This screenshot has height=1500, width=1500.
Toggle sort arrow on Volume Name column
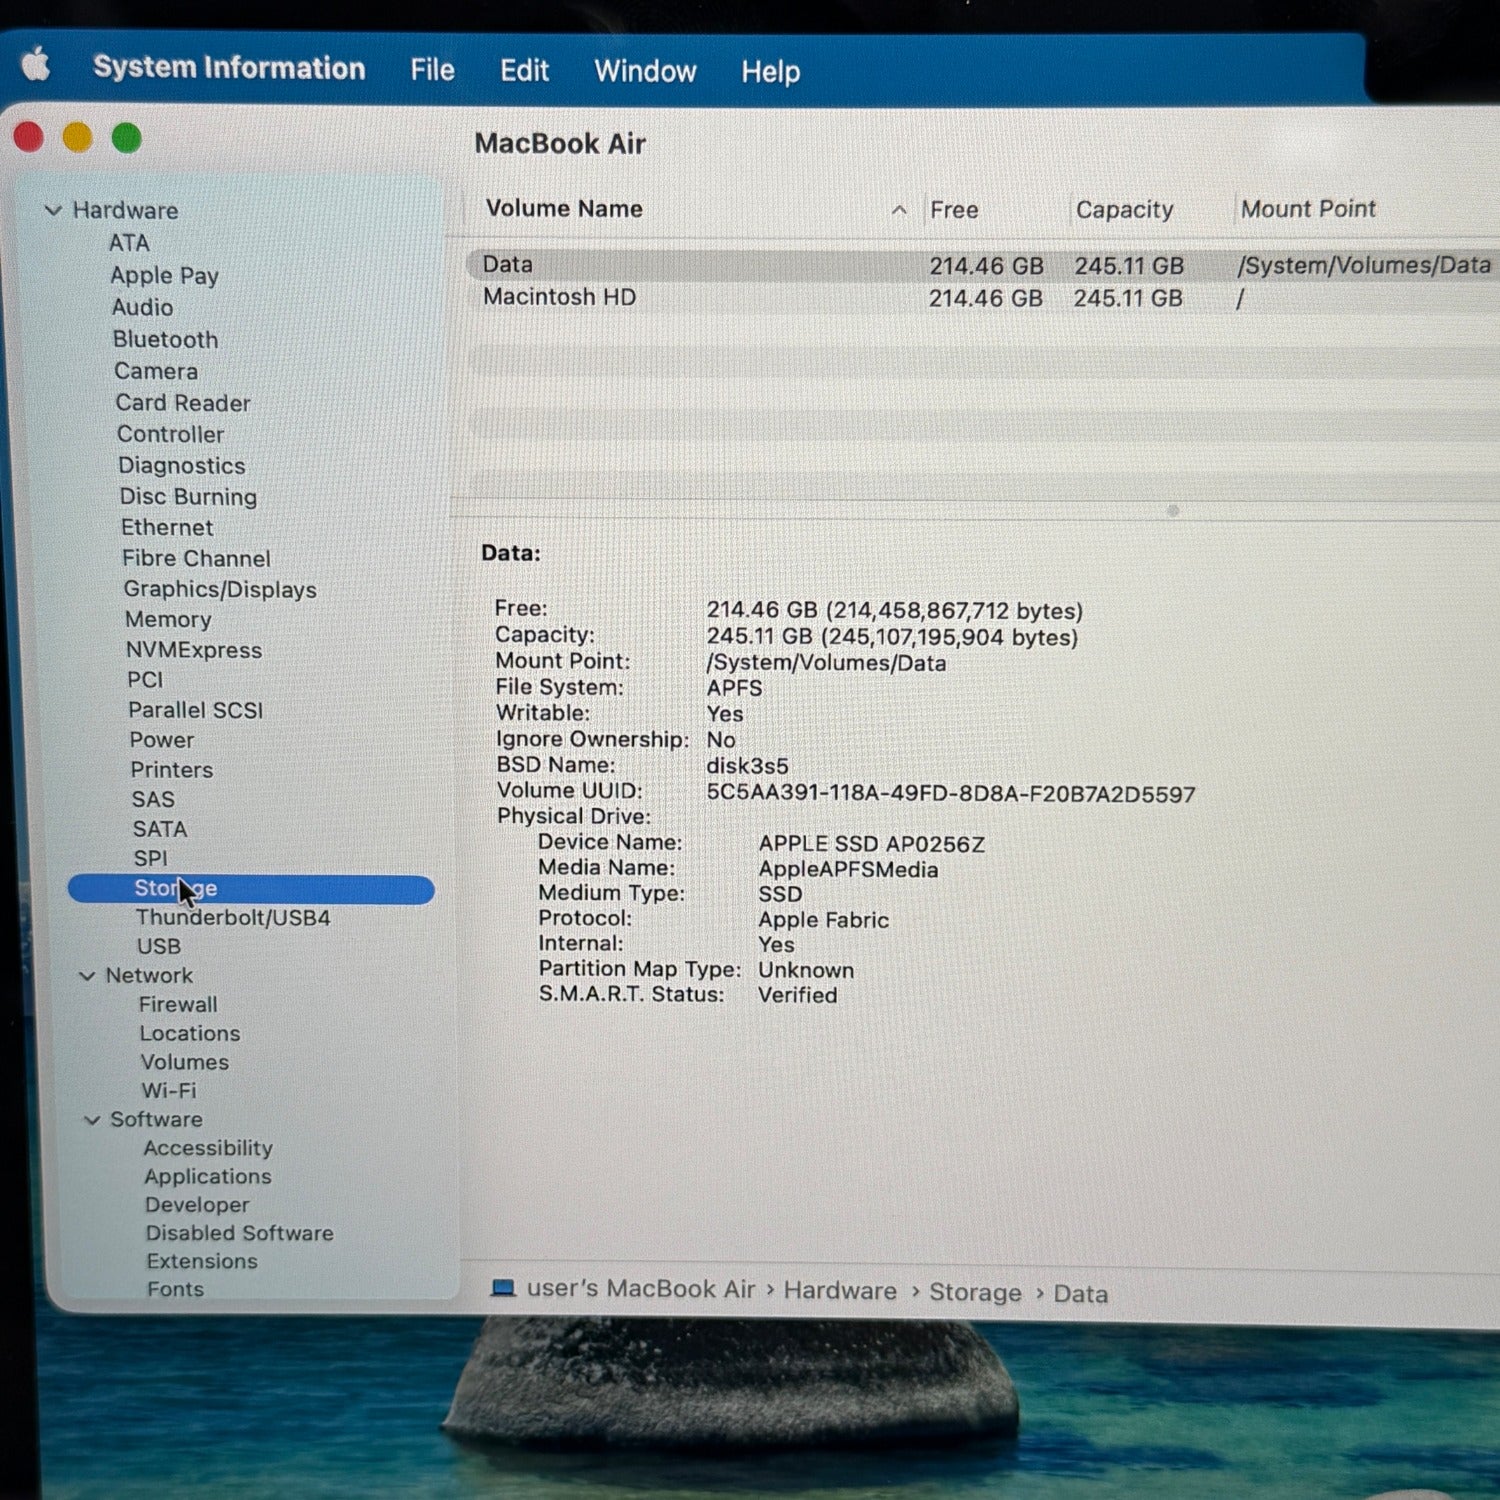[x=898, y=210]
